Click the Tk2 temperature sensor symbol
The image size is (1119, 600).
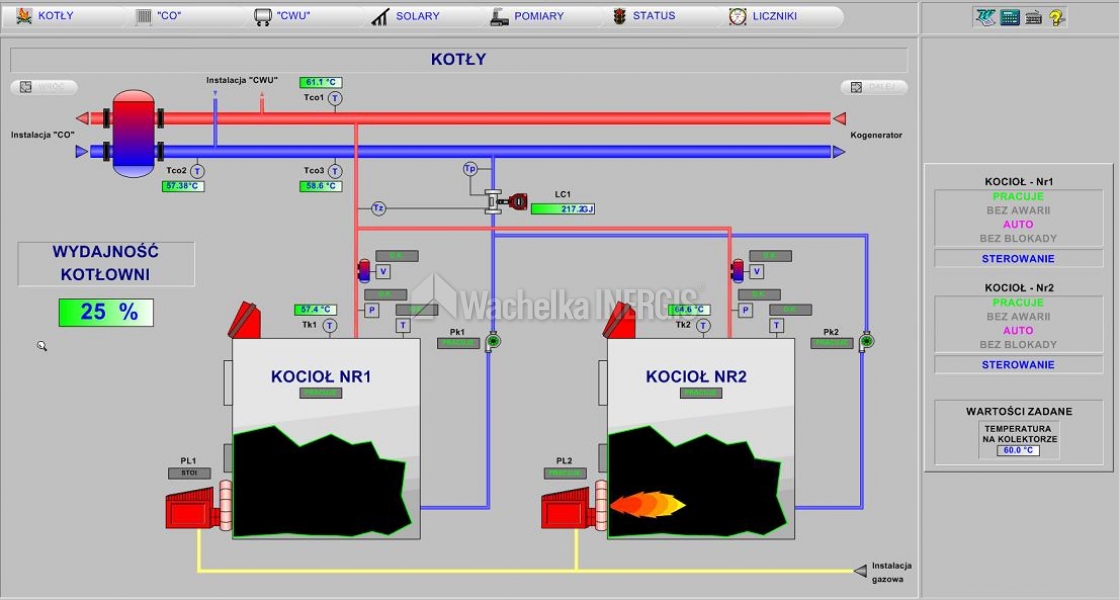(703, 326)
